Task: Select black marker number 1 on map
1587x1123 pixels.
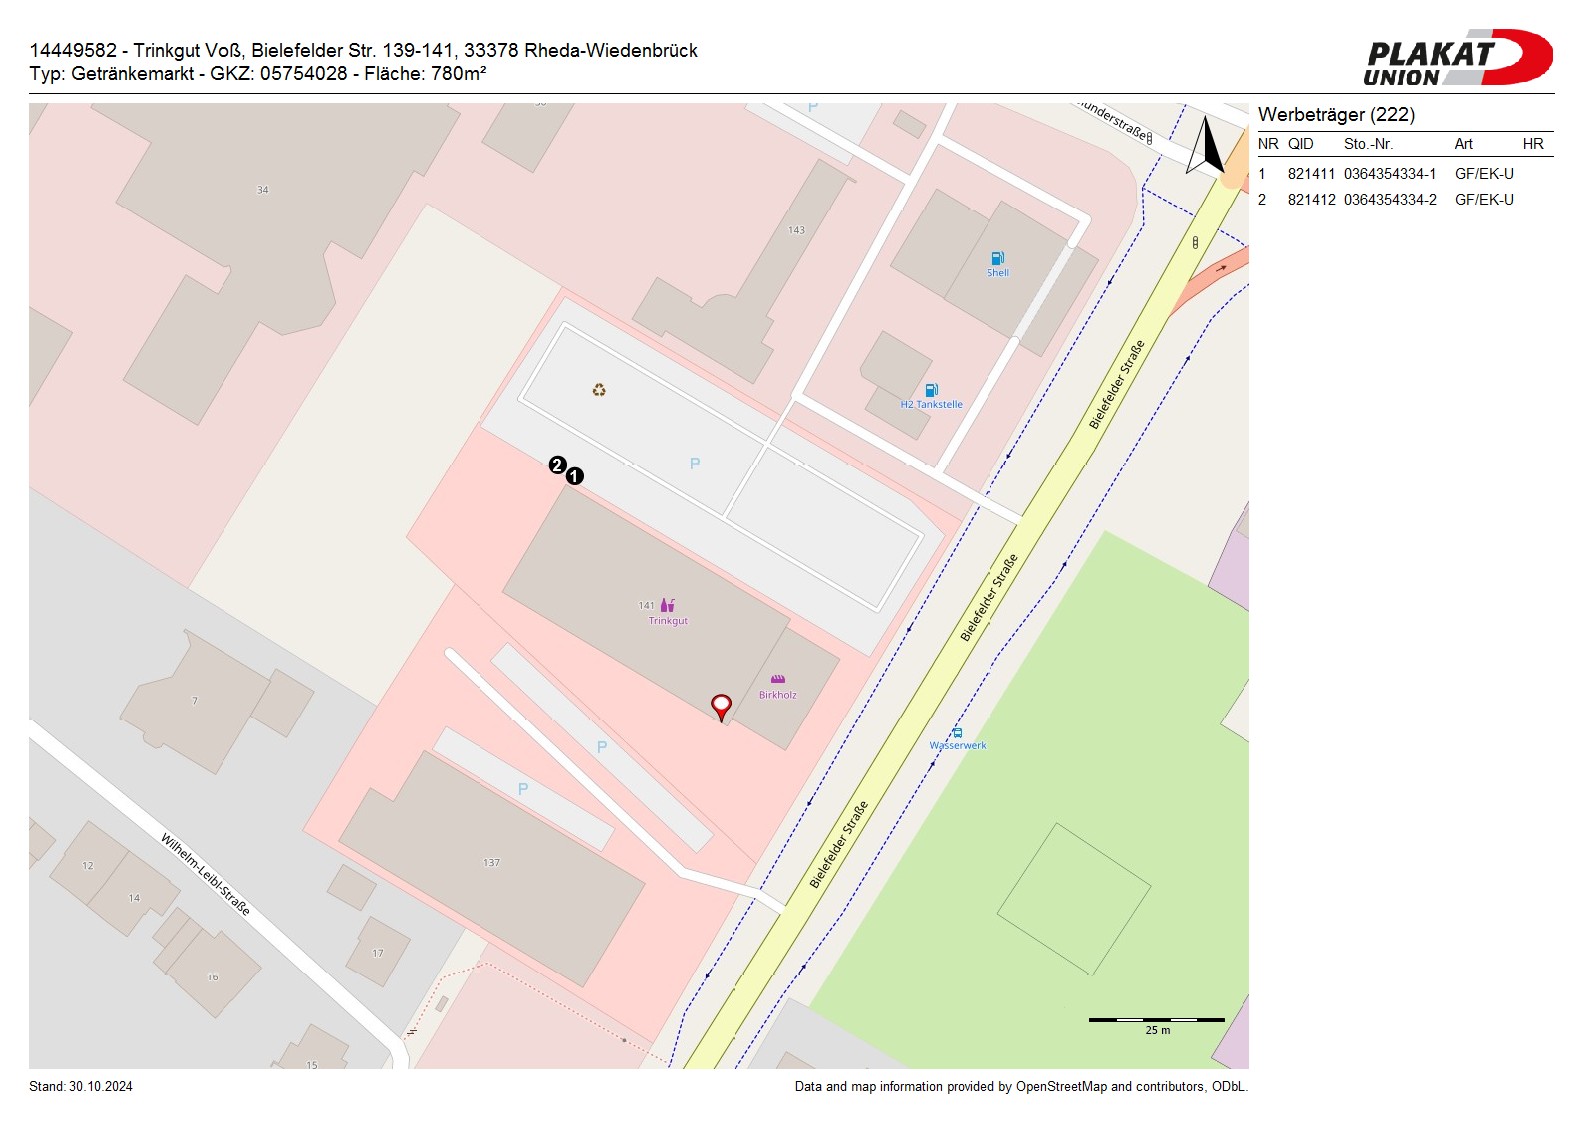Action: point(575,476)
